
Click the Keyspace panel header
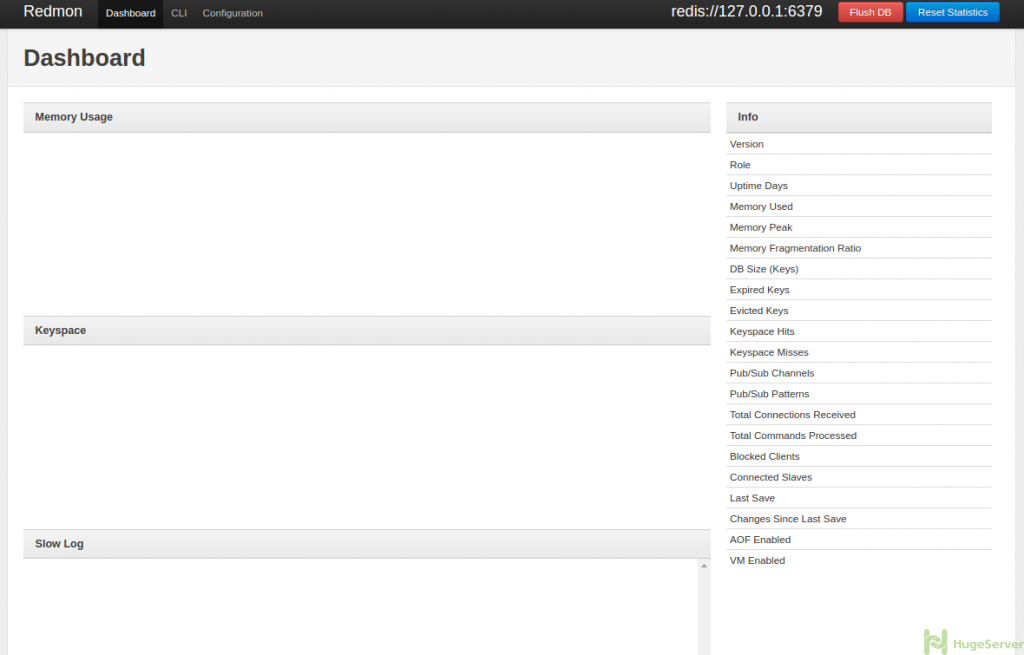tap(58, 330)
